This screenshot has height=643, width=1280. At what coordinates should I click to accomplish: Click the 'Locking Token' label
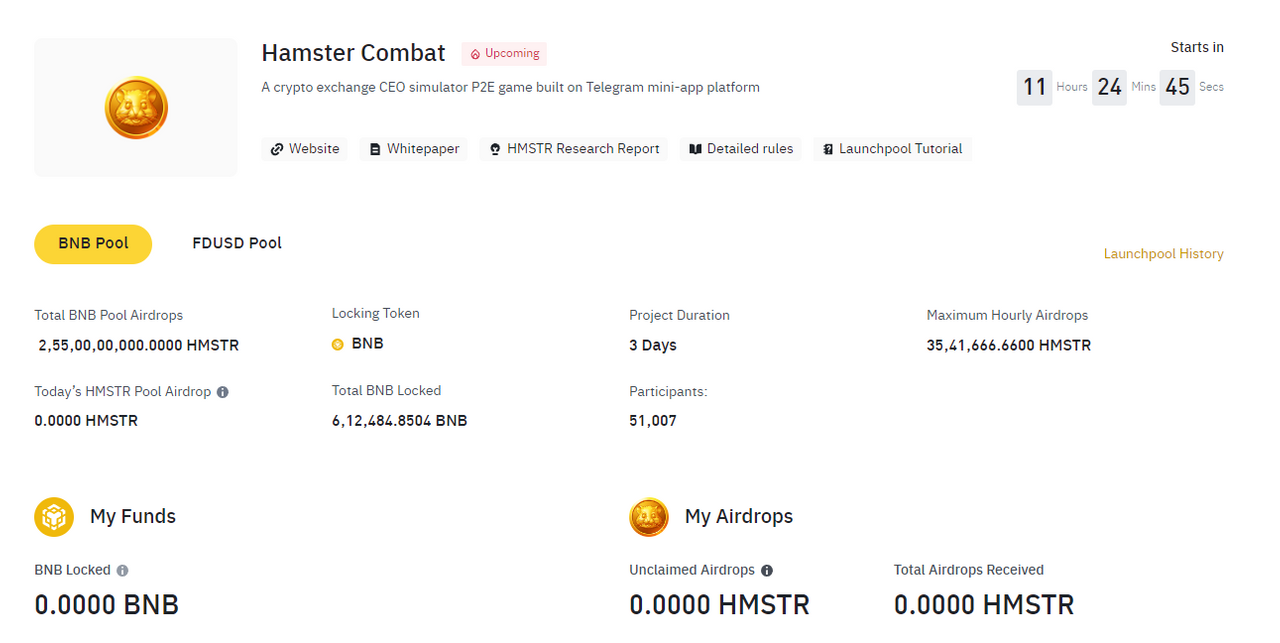(376, 313)
